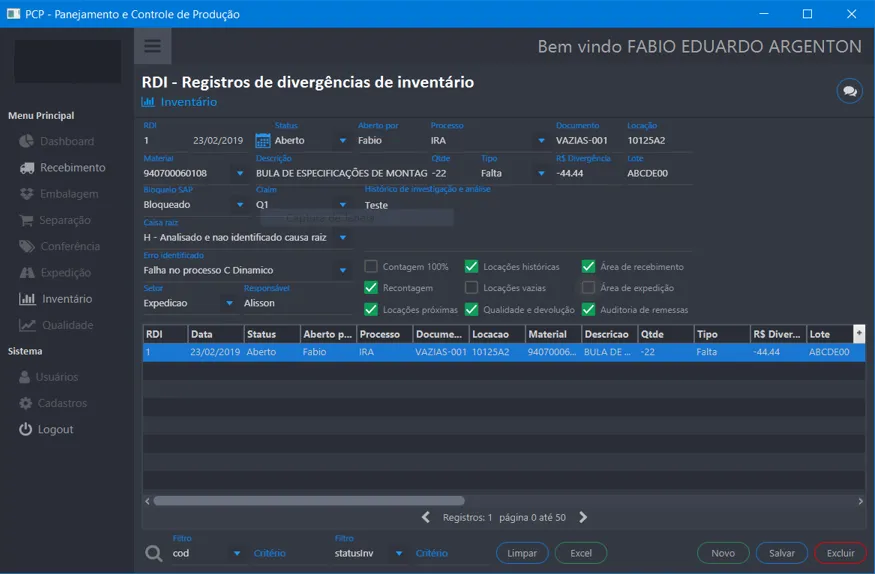Click the Recebimento truck icon
Screen dimensions: 875x574
click(27, 168)
